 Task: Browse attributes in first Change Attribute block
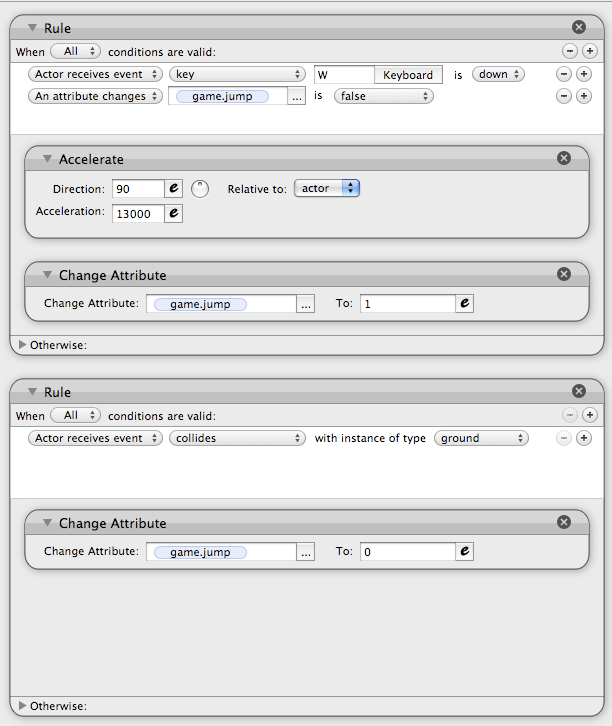[x=306, y=303]
